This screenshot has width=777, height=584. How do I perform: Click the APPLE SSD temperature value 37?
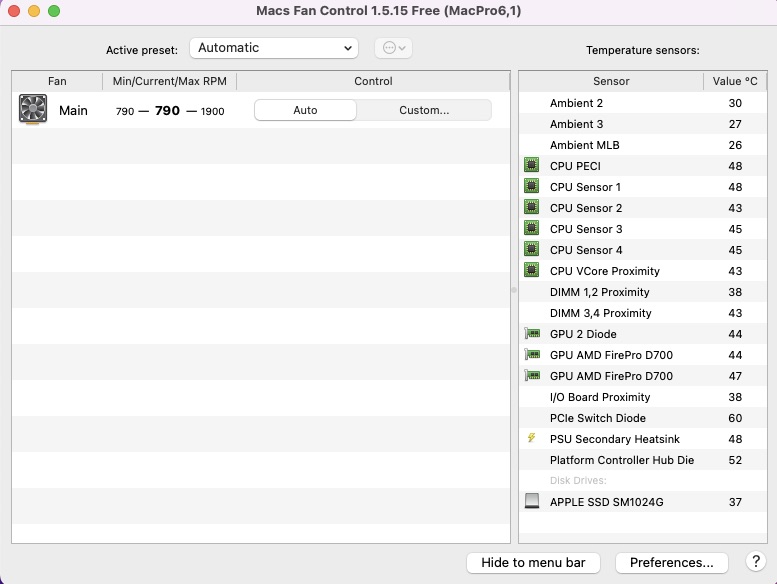[735, 502]
